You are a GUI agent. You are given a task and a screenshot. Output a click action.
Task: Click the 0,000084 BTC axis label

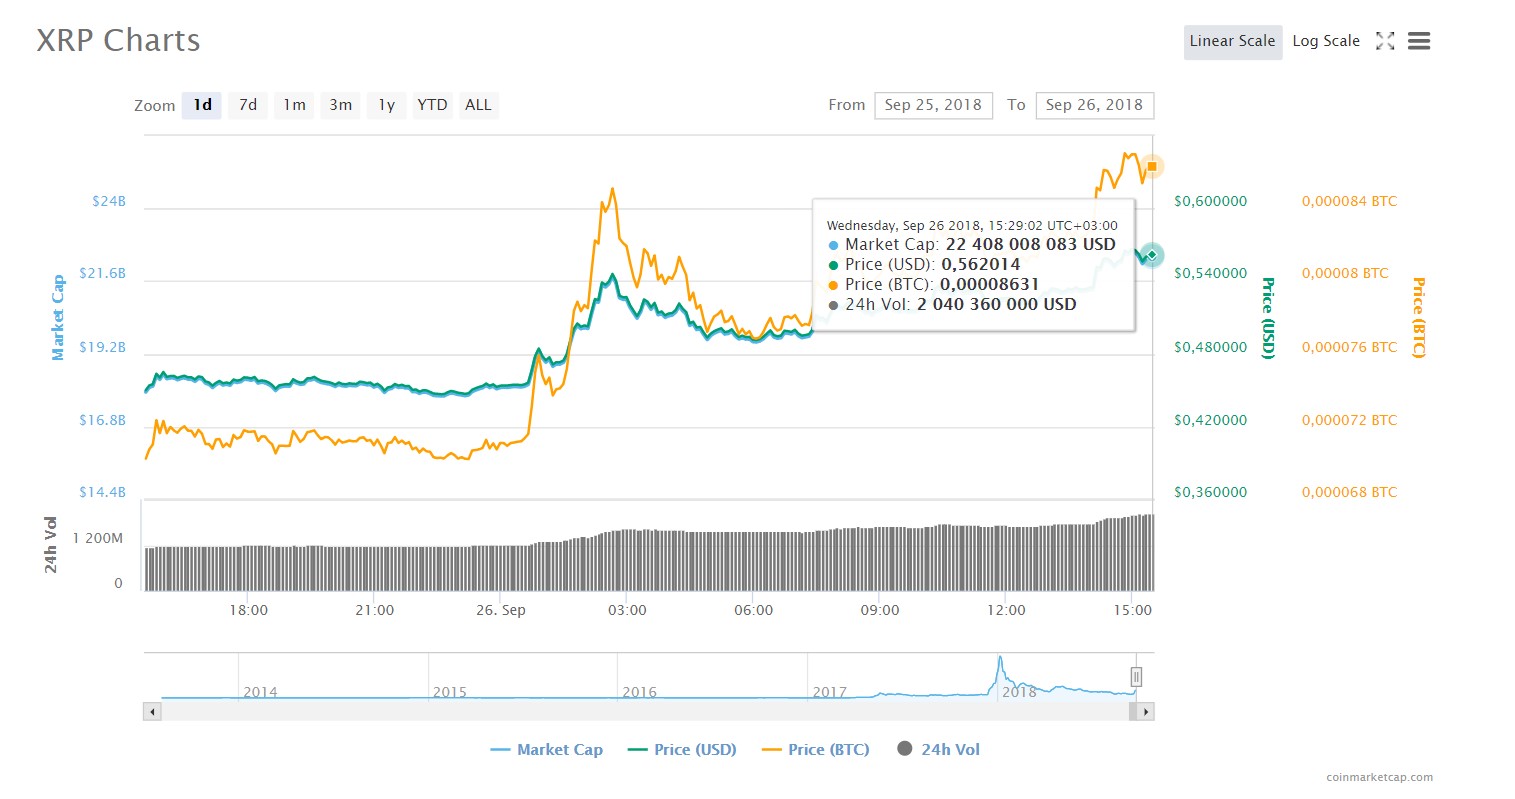(1349, 201)
